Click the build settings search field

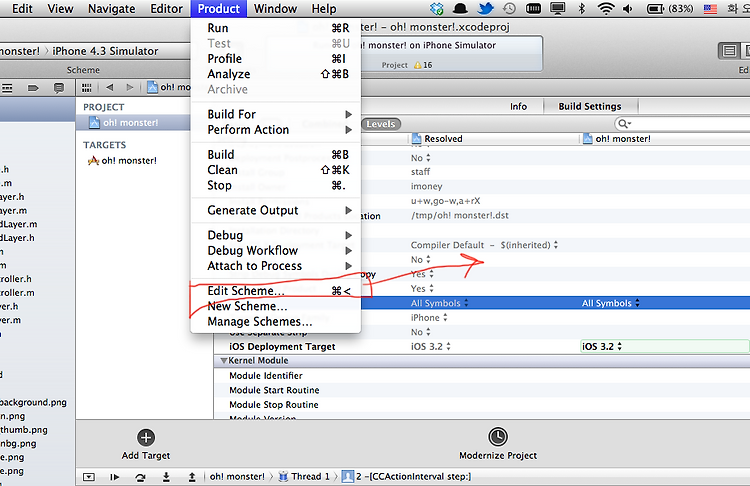pyautogui.click(x=682, y=124)
